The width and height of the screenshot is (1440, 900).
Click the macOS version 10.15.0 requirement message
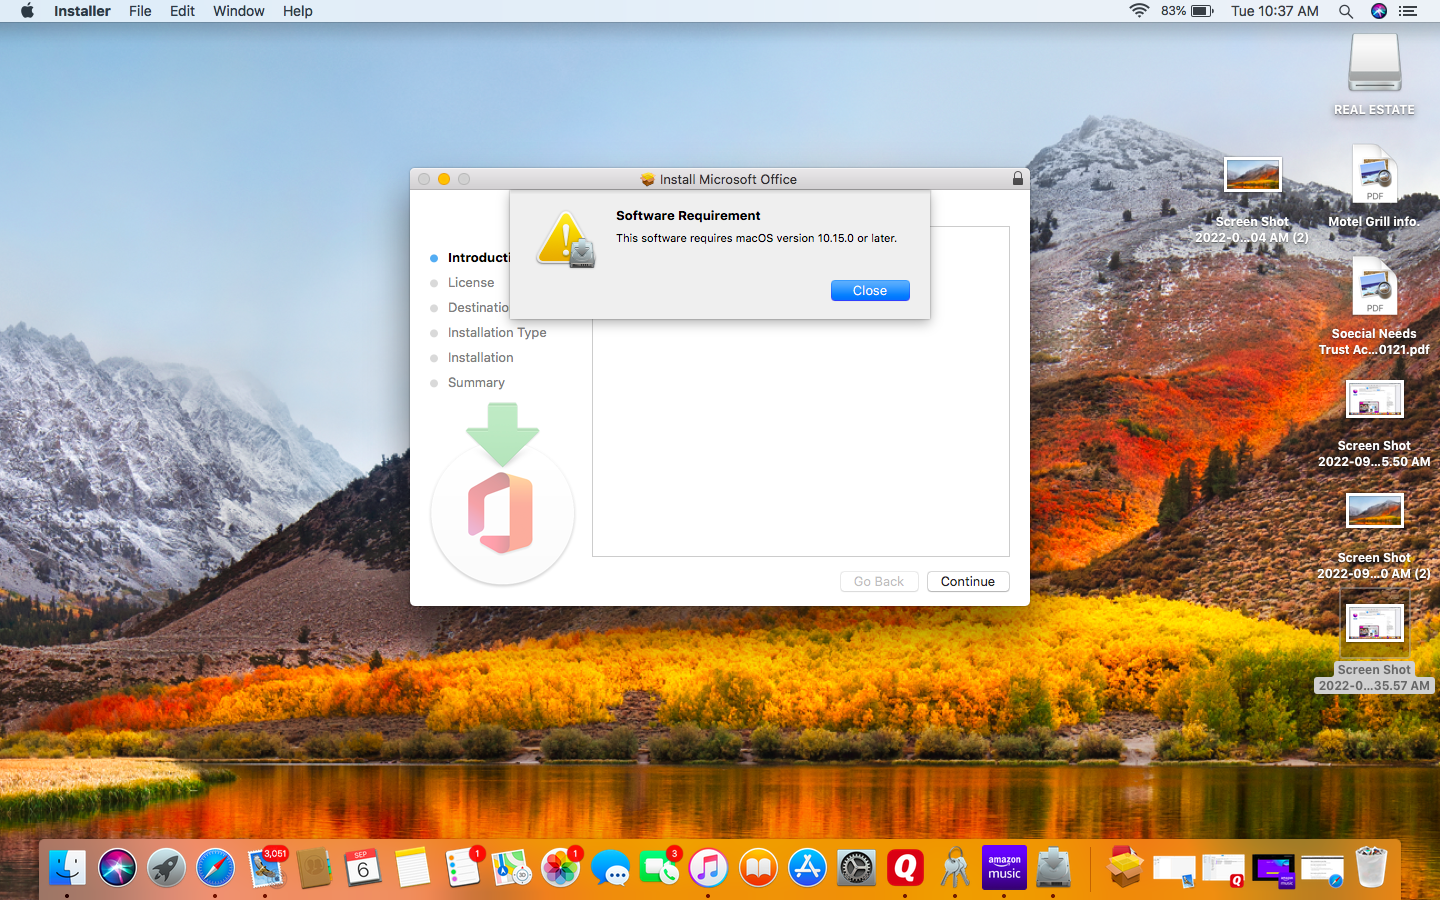756,238
